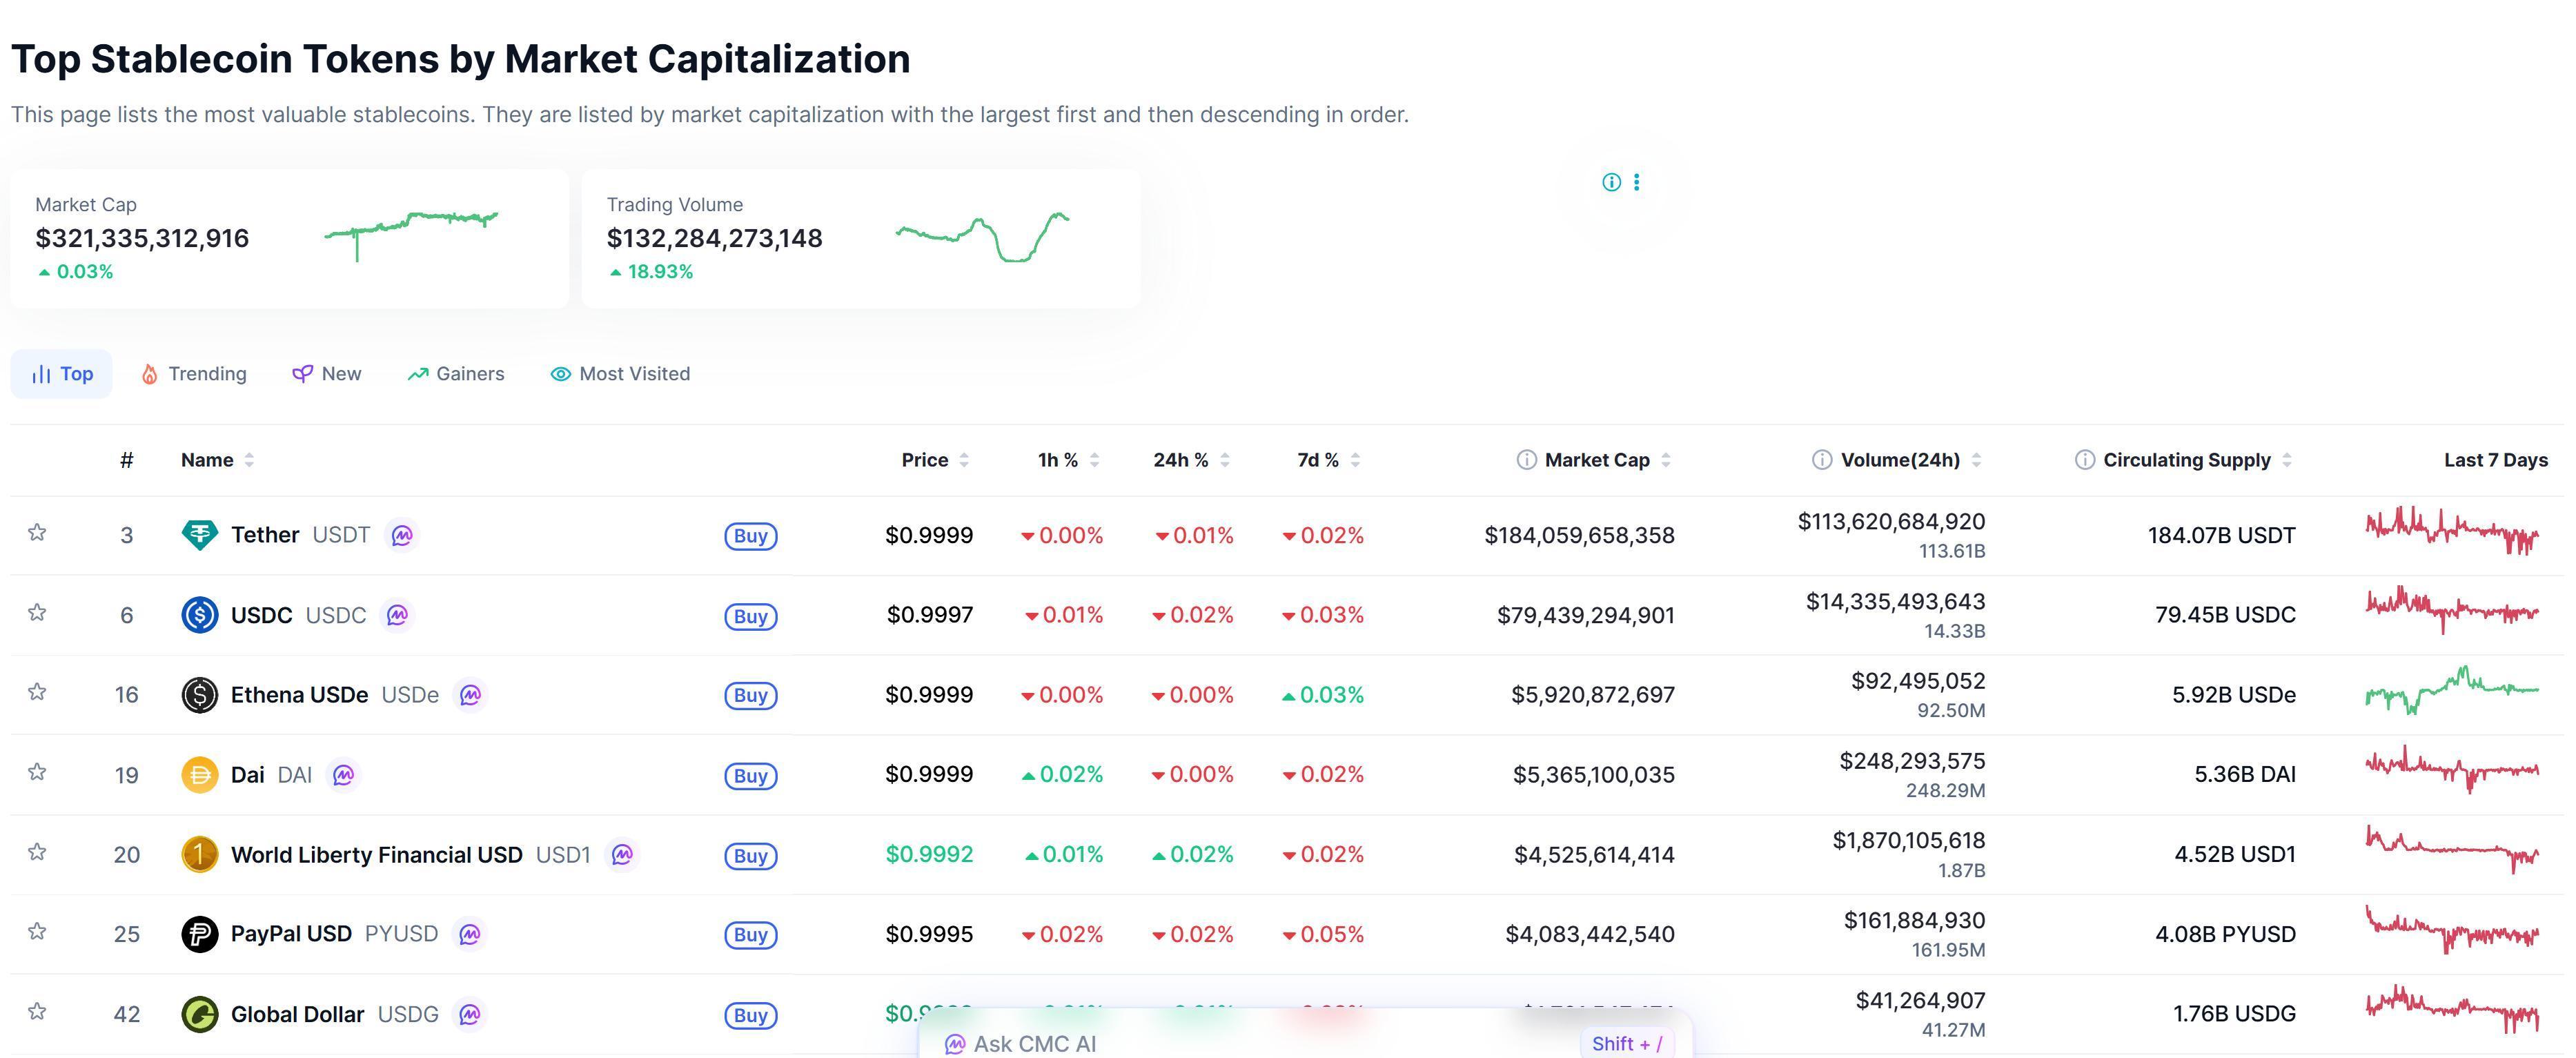Open the three-dot options menu
The height and width of the screenshot is (1058, 2576).
(x=1638, y=182)
